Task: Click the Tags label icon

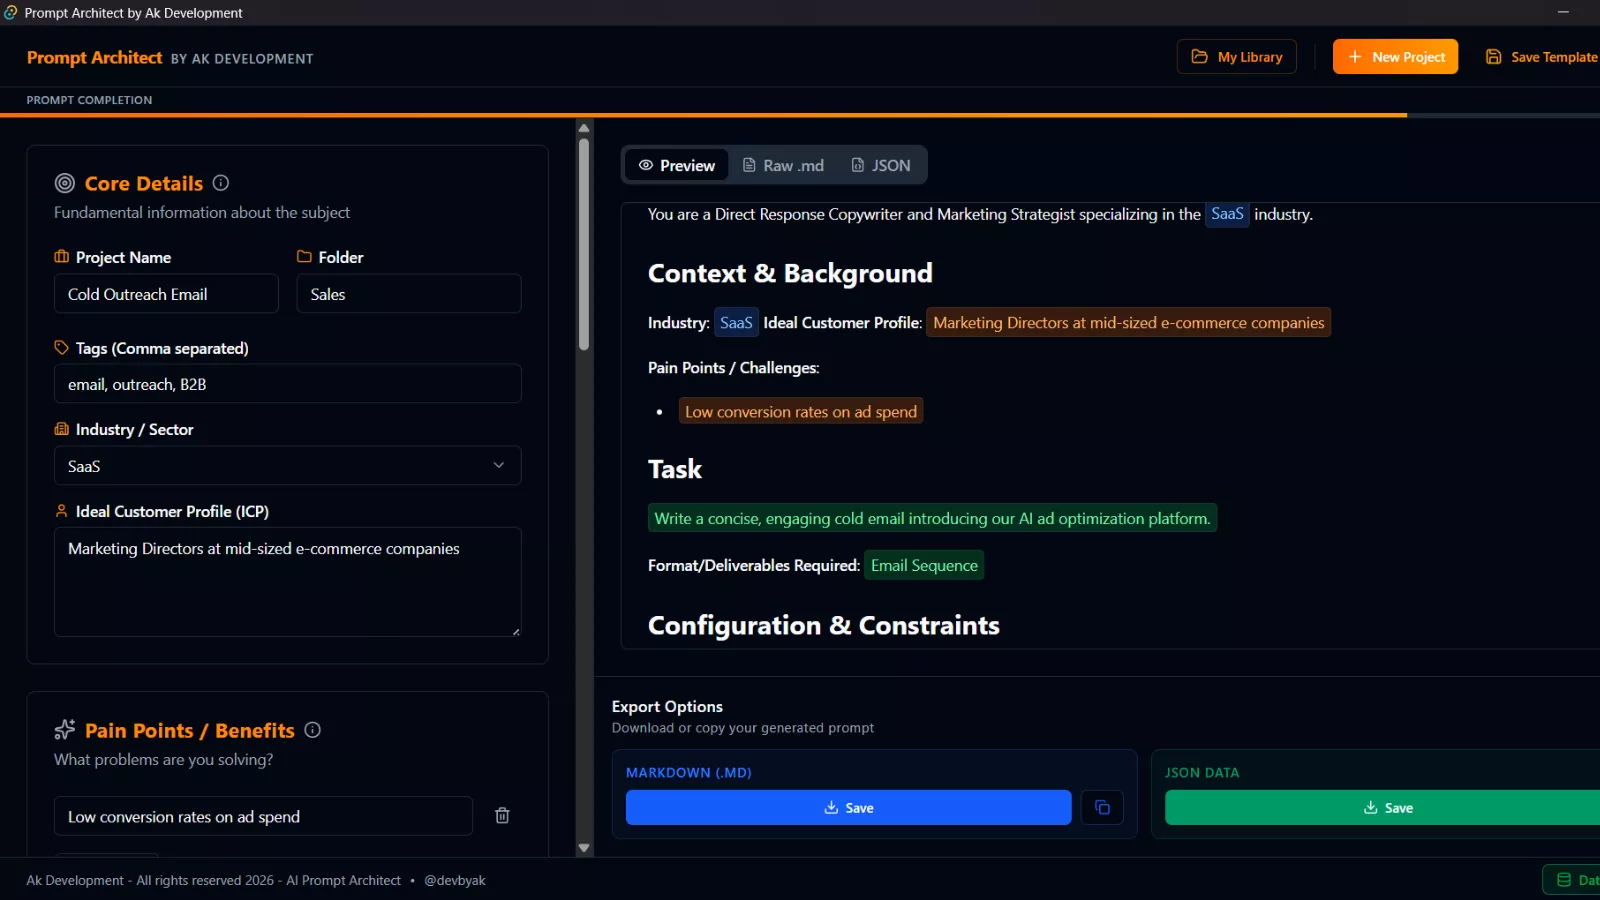Action: coord(62,348)
